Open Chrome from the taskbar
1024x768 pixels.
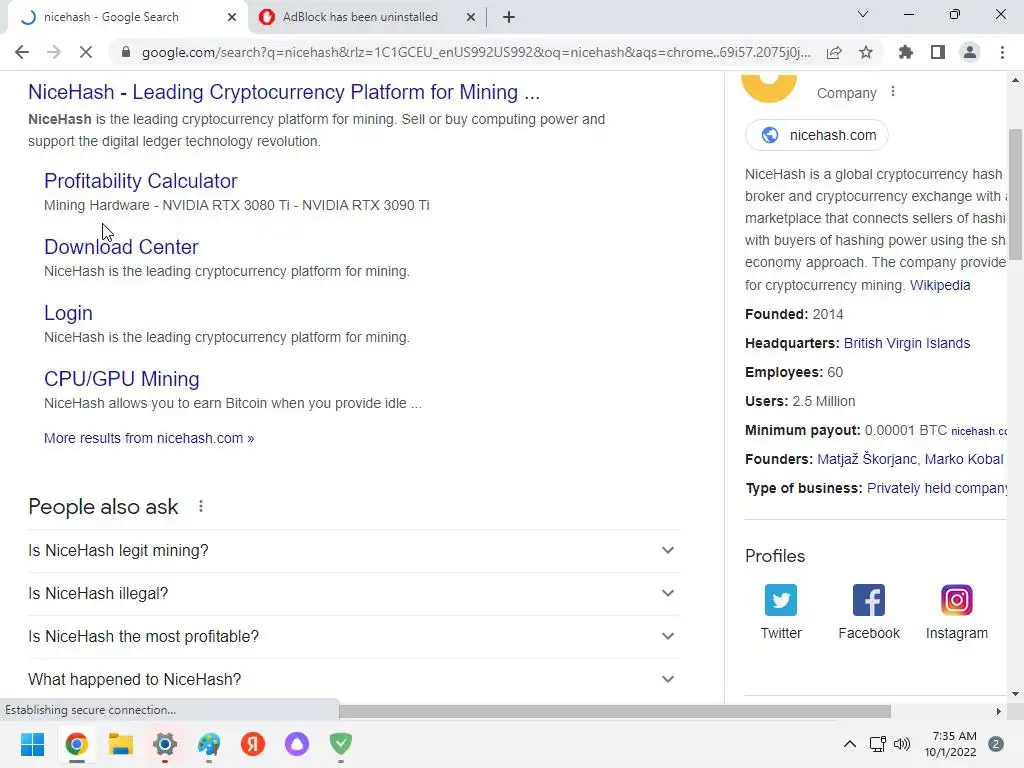(x=76, y=744)
